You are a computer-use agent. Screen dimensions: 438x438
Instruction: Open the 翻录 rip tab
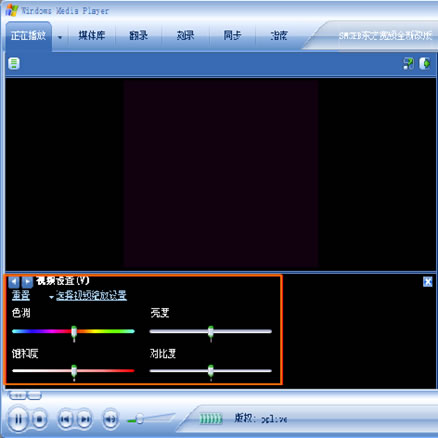click(138, 35)
